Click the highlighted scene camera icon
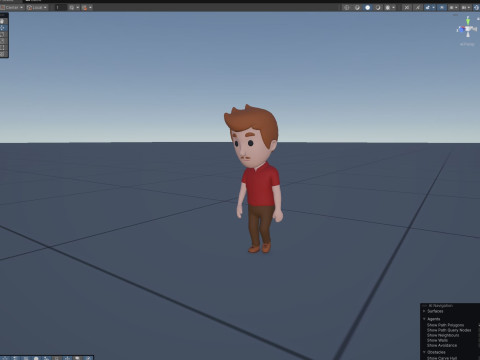Screen dimensions: 480x360 point(428,7)
